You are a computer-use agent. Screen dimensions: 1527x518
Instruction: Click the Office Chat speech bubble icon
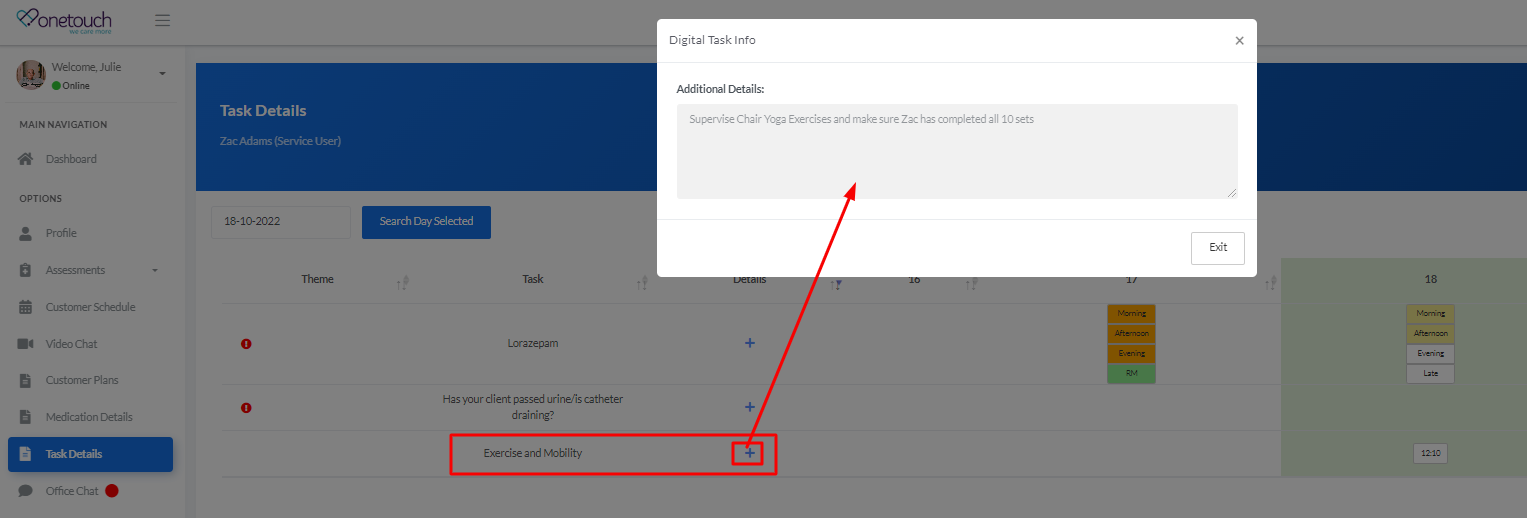[26, 491]
